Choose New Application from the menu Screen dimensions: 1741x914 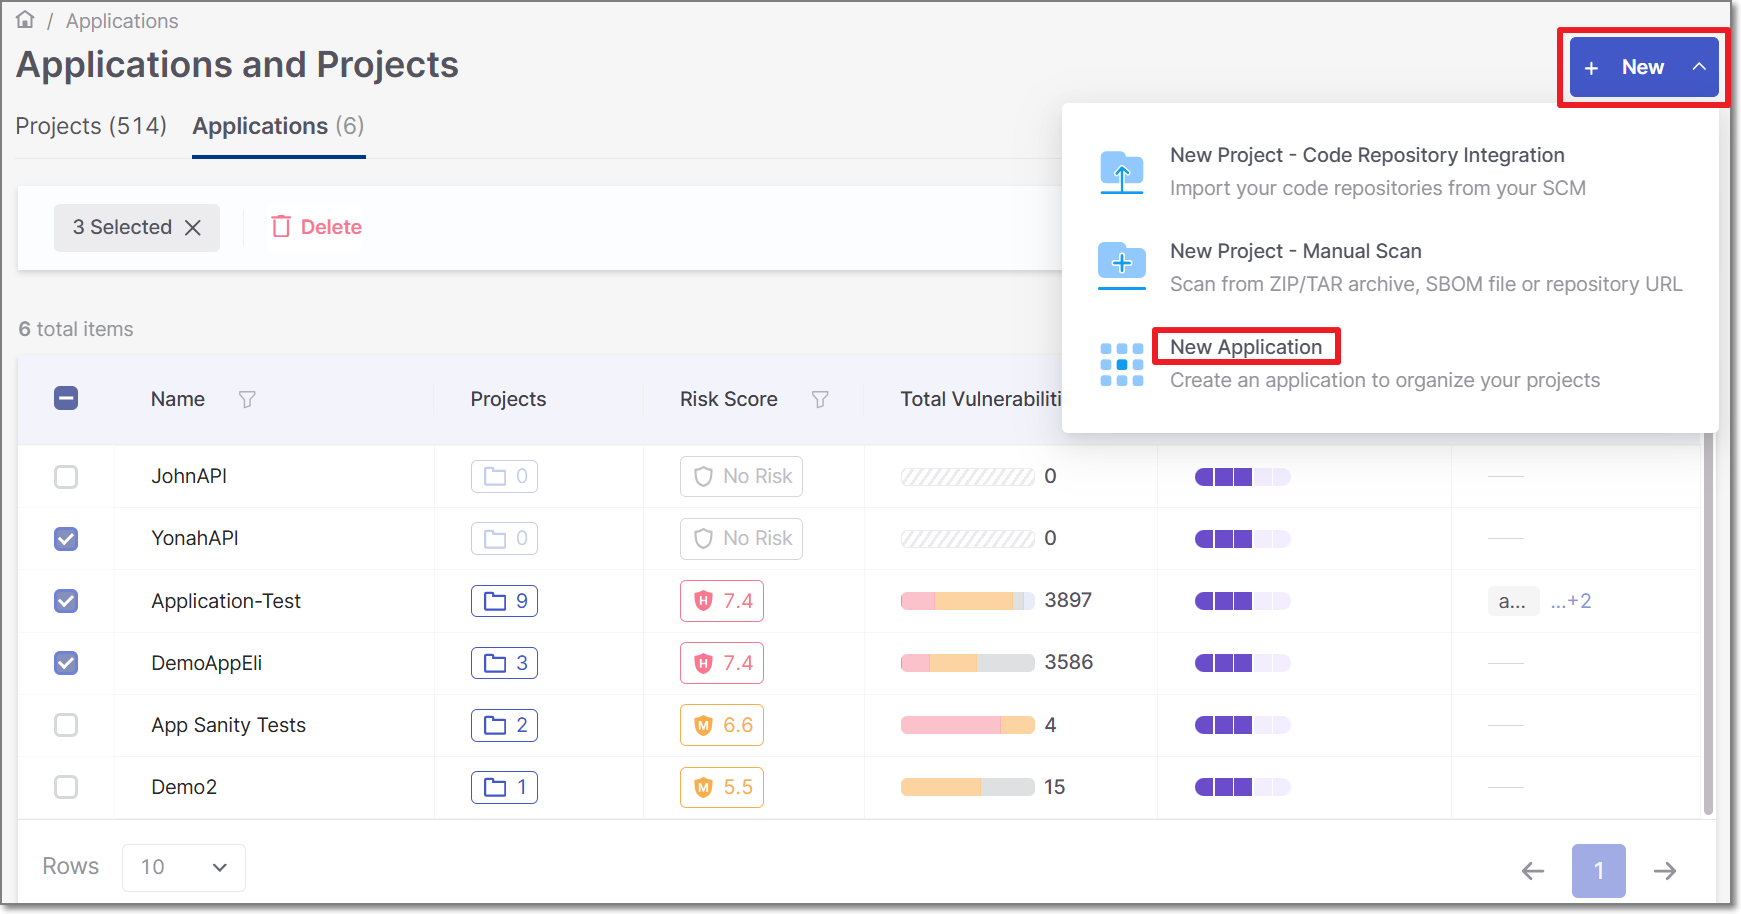pyautogui.click(x=1246, y=346)
